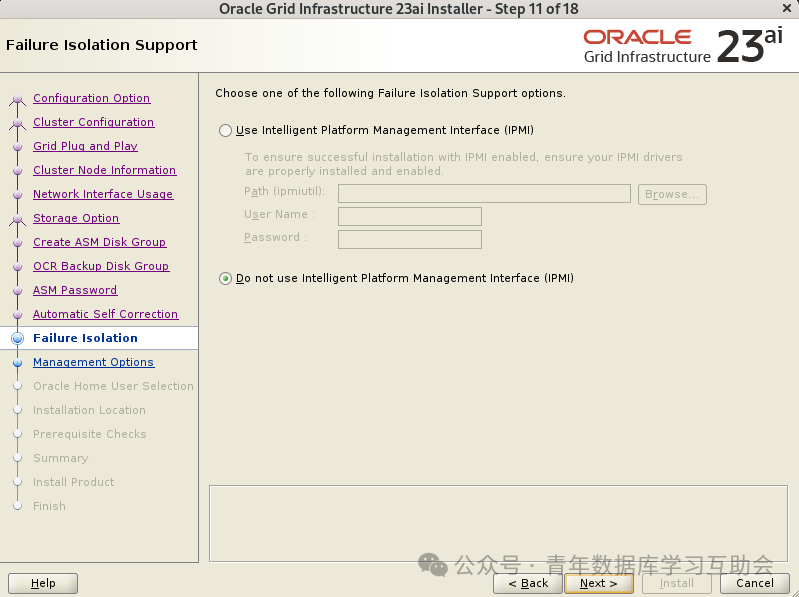This screenshot has height=597, width=799.
Task: Click the Prerequisite Checks step text
Action: coord(90,433)
